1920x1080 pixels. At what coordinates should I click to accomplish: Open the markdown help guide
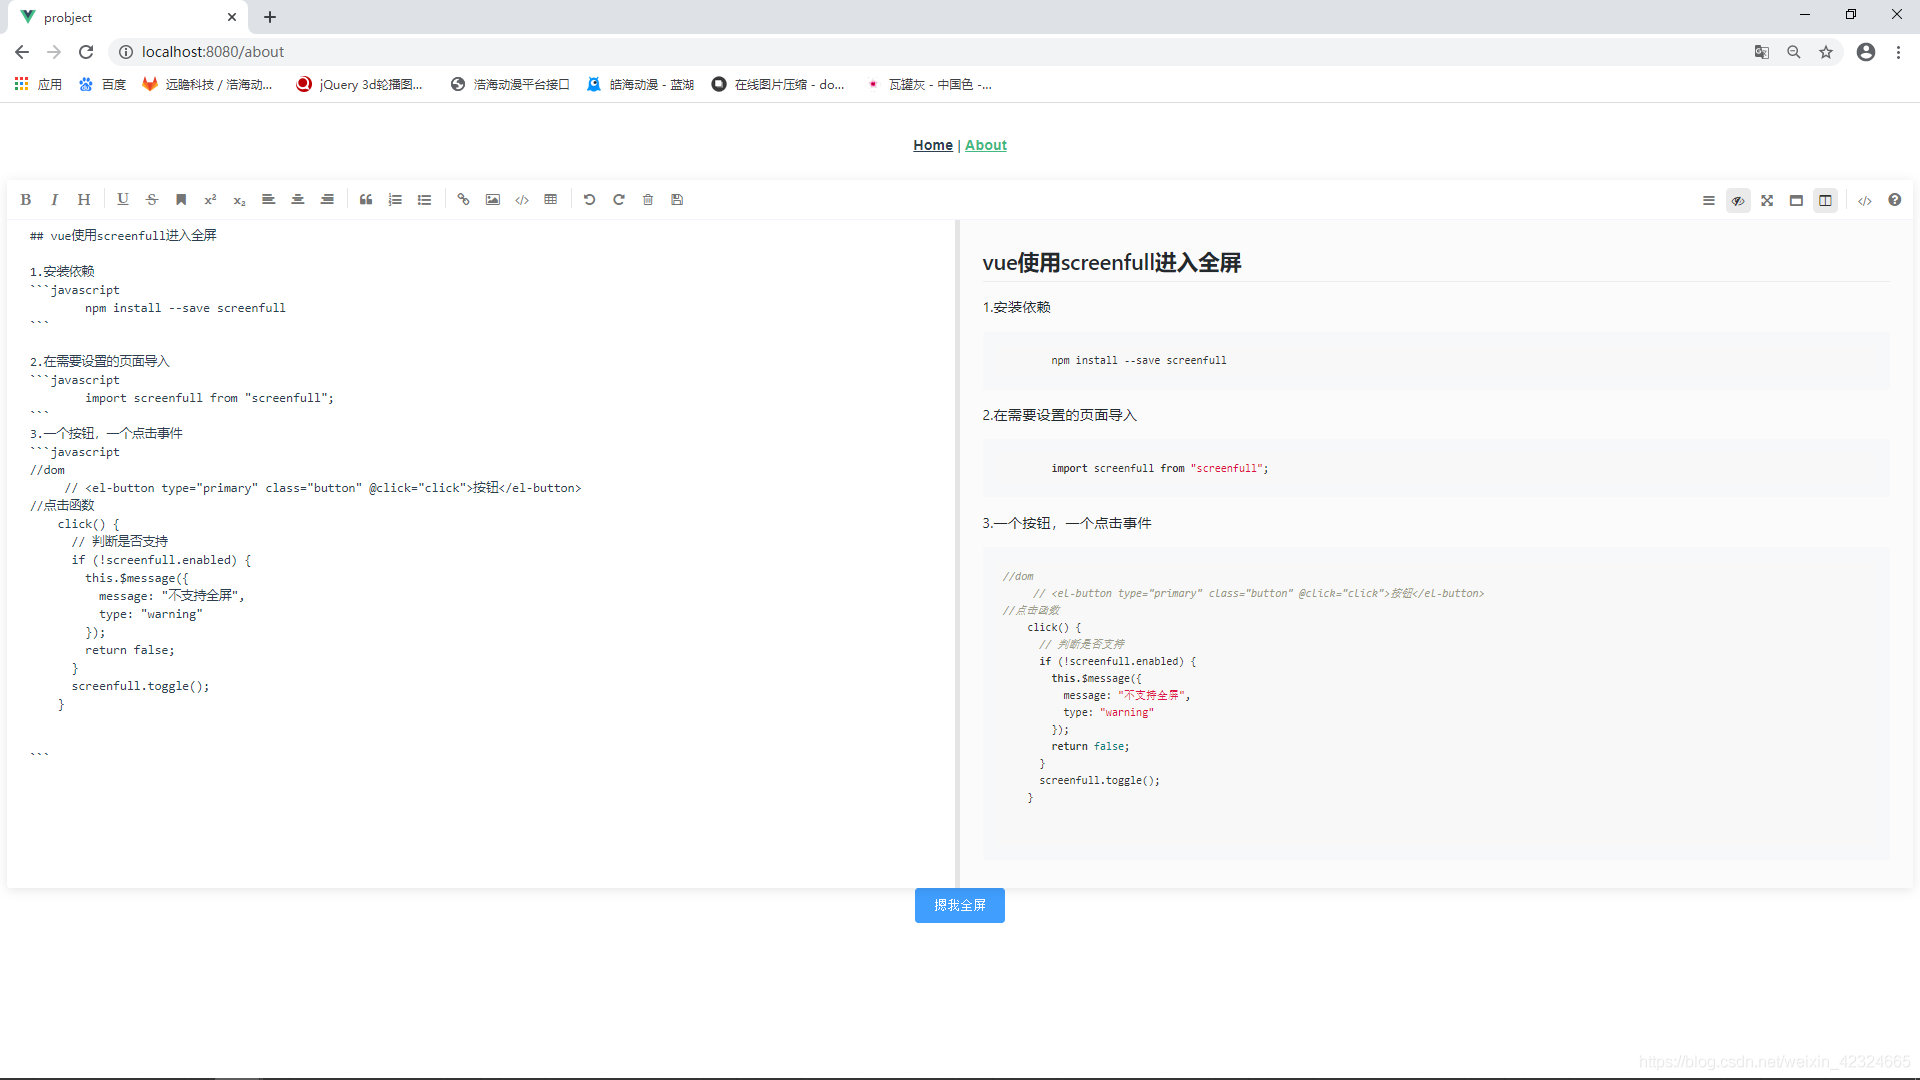(1895, 201)
